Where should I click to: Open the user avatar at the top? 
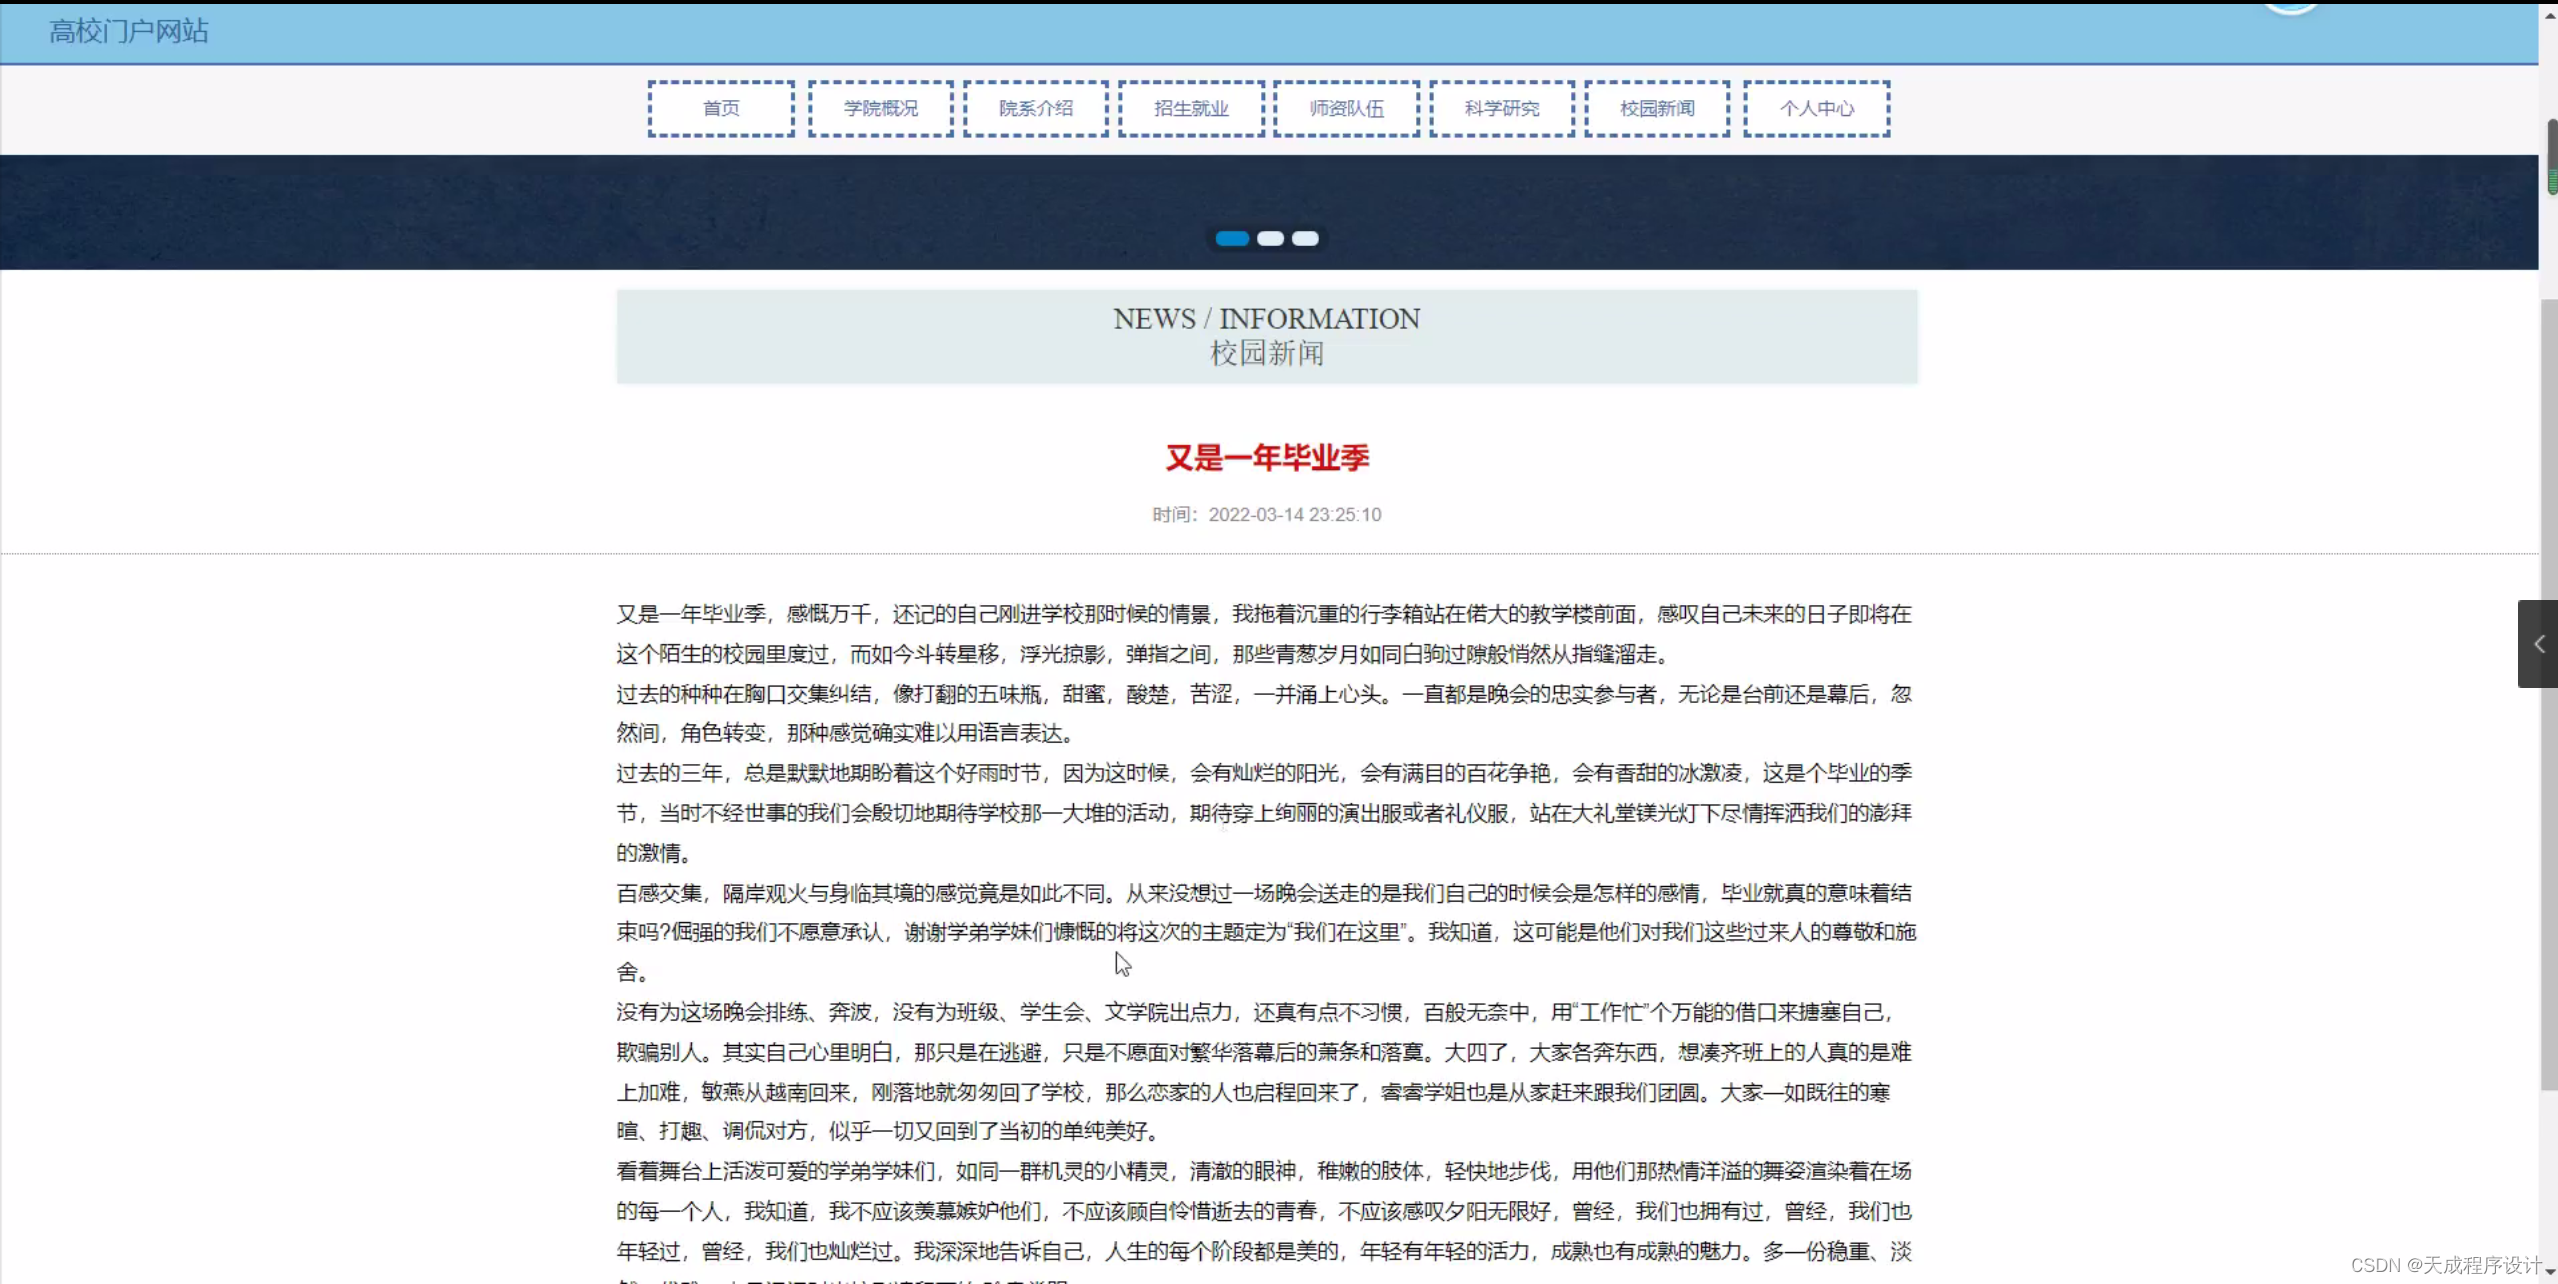click(2290, 6)
